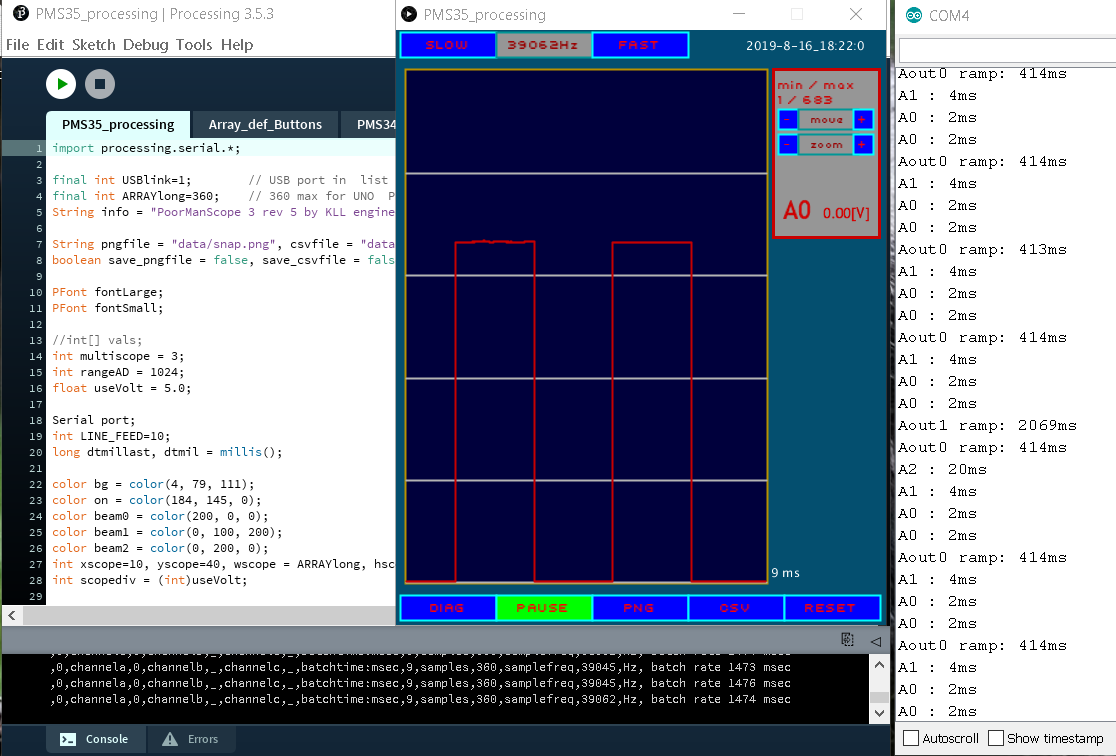The width and height of the screenshot is (1116, 756).
Task: Toggle the green PAUSE button
Action: click(x=542, y=608)
